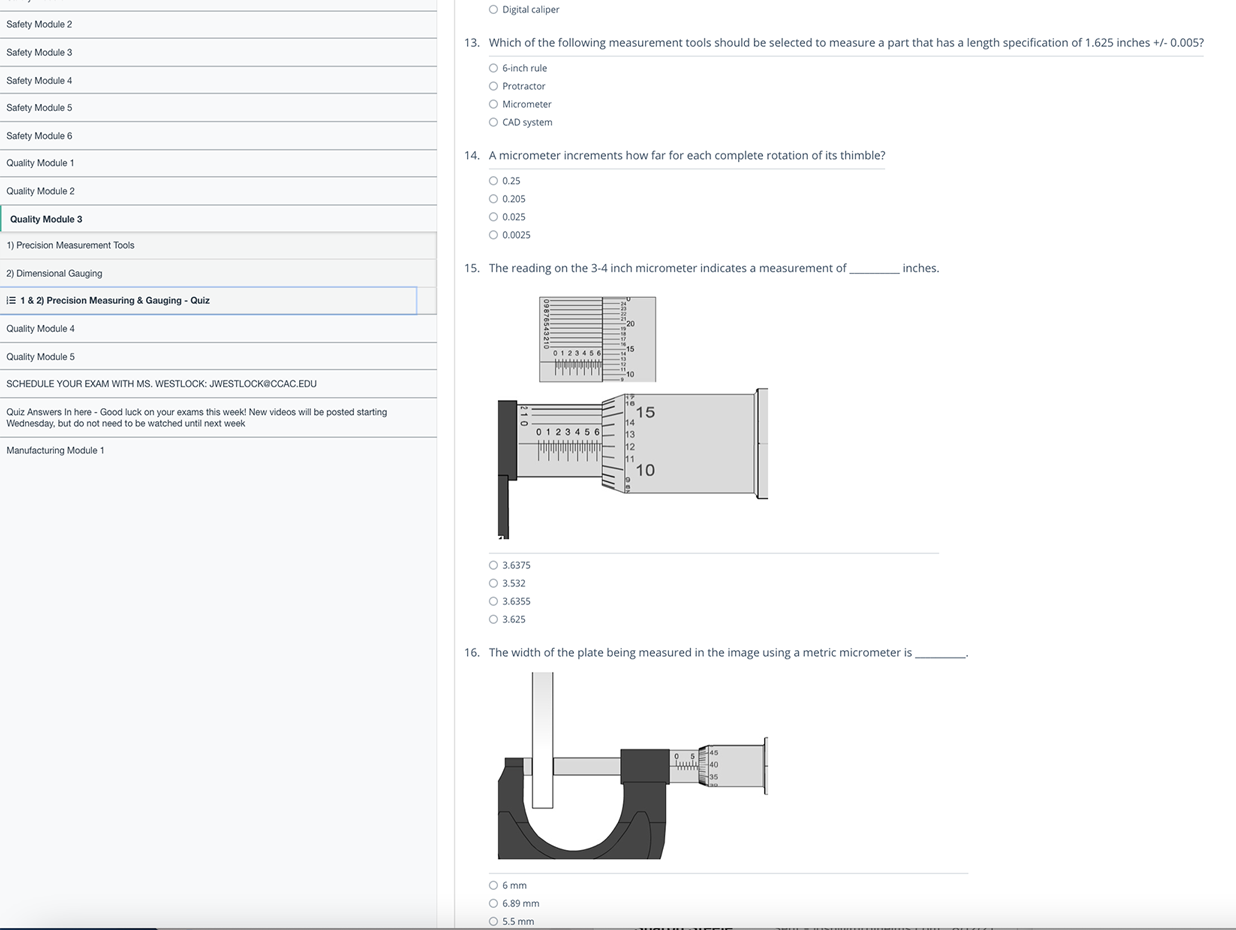Select the Digital caliper radio button

pos(493,10)
